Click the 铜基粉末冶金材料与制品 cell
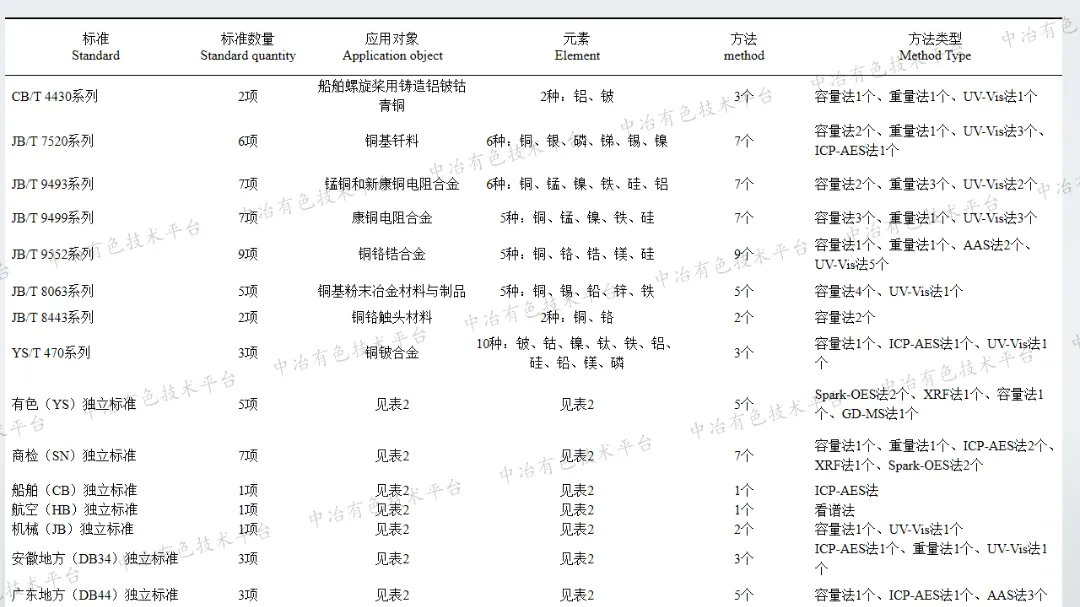The image size is (1080, 607). [x=392, y=291]
